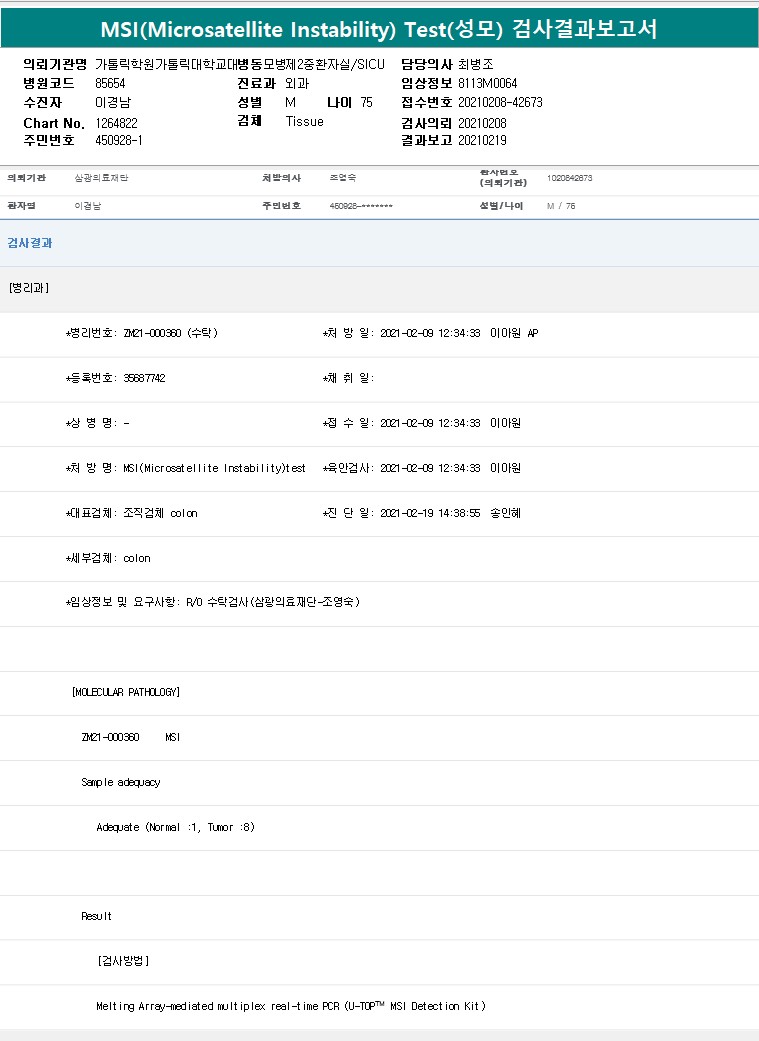Select the 접수번호 value 20210208-42673
The height and width of the screenshot is (1041, 759).
click(500, 102)
